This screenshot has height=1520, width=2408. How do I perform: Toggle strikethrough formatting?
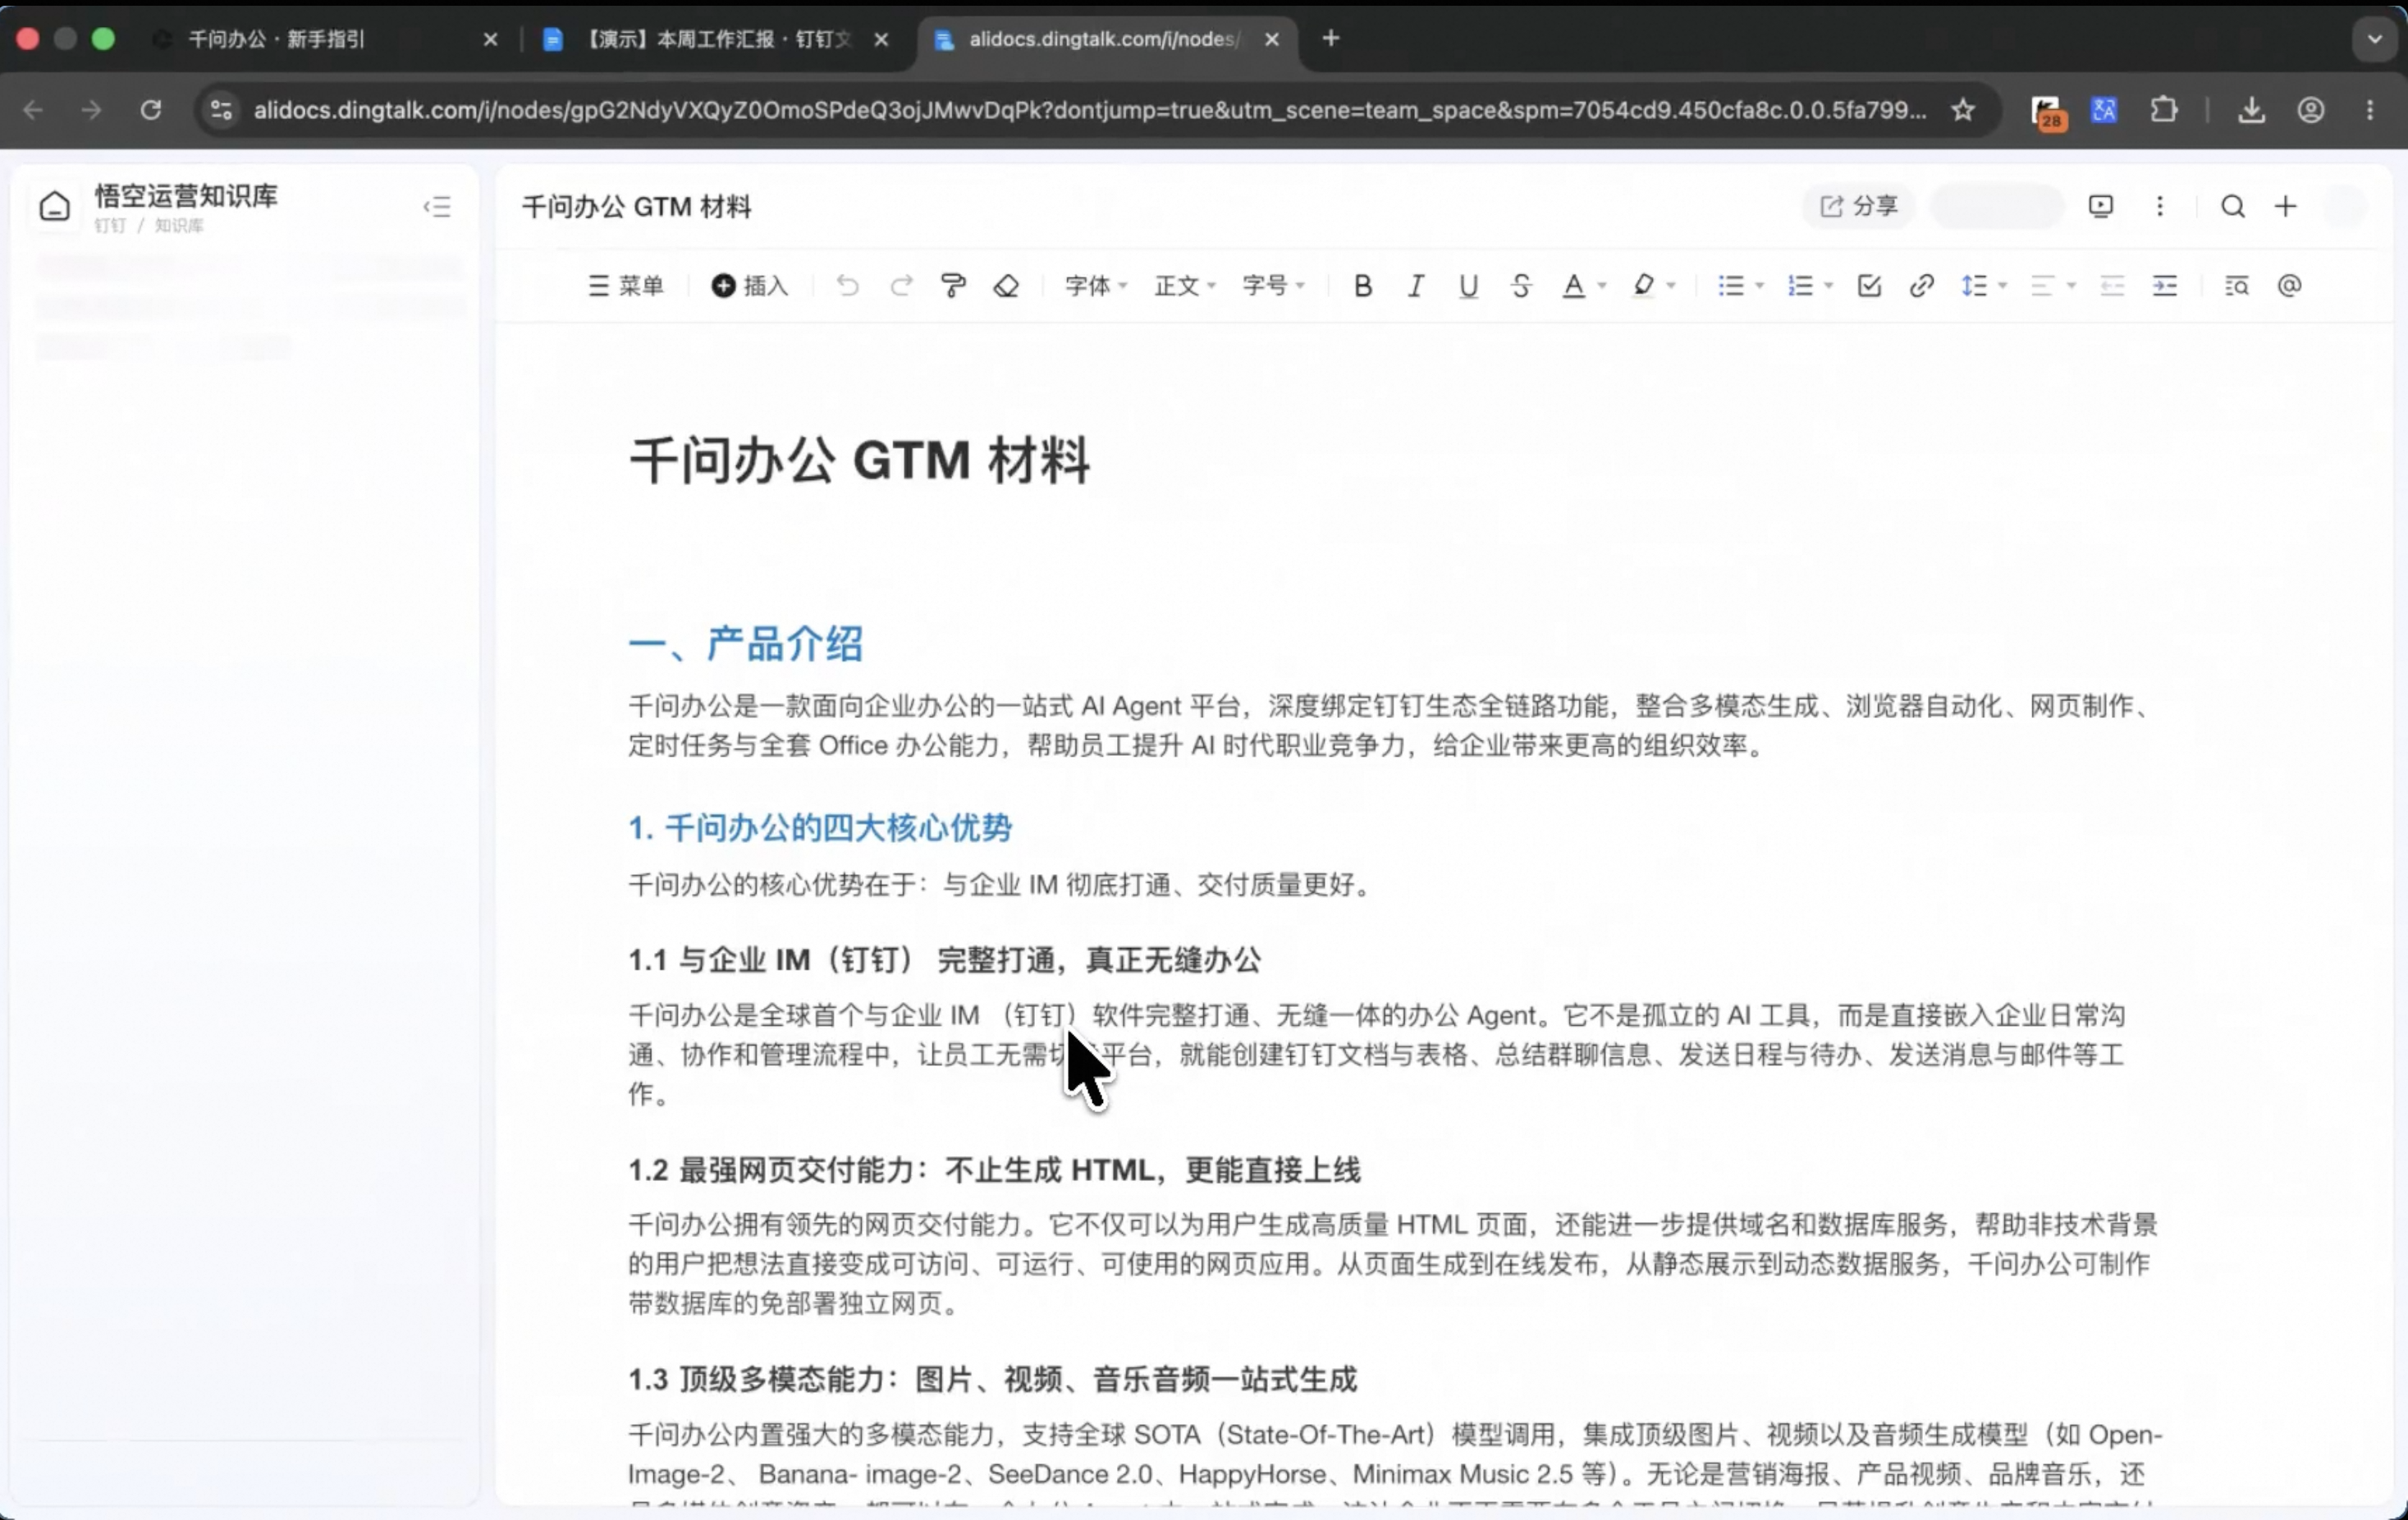pyautogui.click(x=1521, y=286)
